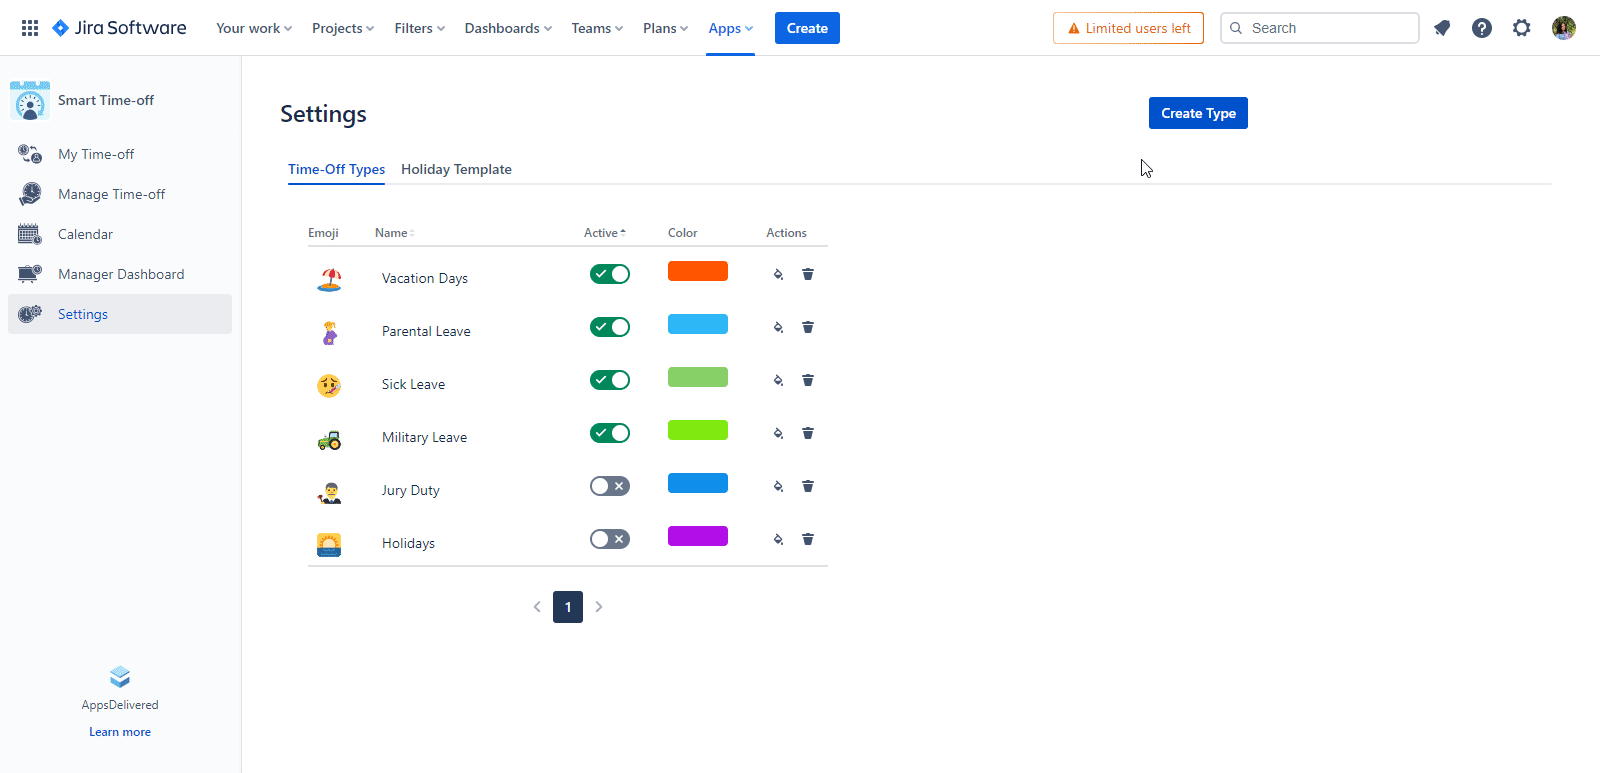Enable the Jury Duty active toggle

(x=610, y=486)
